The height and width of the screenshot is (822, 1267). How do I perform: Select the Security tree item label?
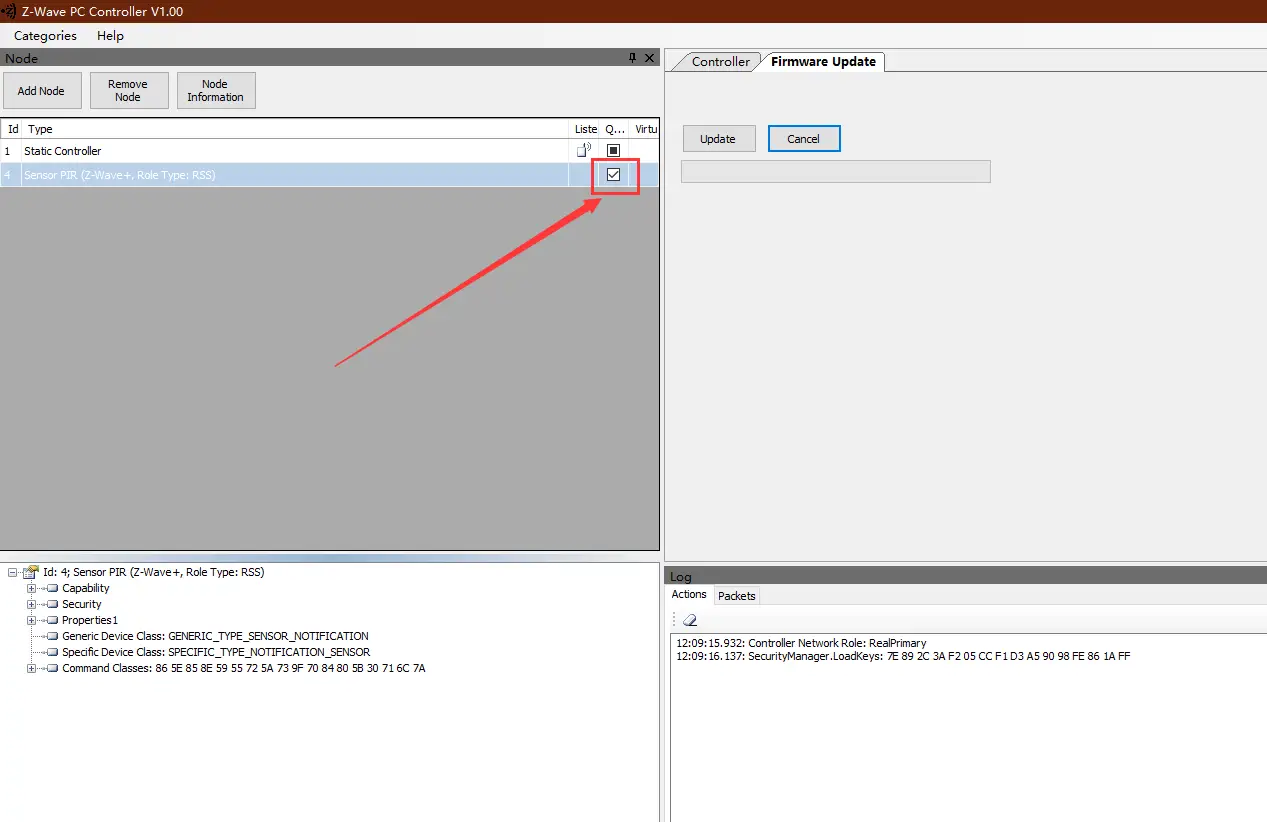[x=82, y=604]
